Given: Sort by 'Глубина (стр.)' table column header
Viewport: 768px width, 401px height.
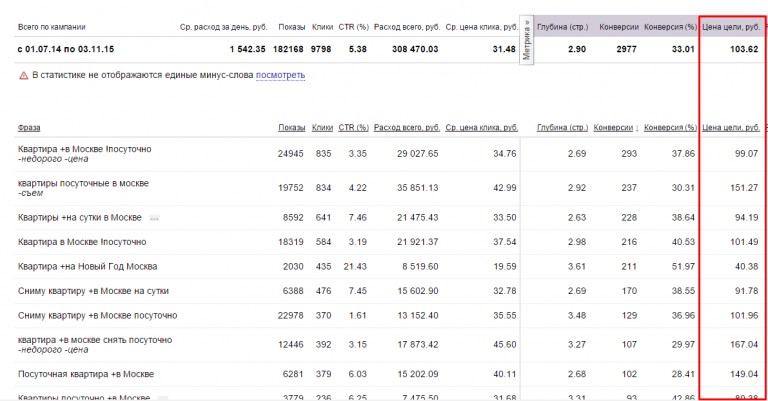Looking at the screenshot, I should [562, 128].
